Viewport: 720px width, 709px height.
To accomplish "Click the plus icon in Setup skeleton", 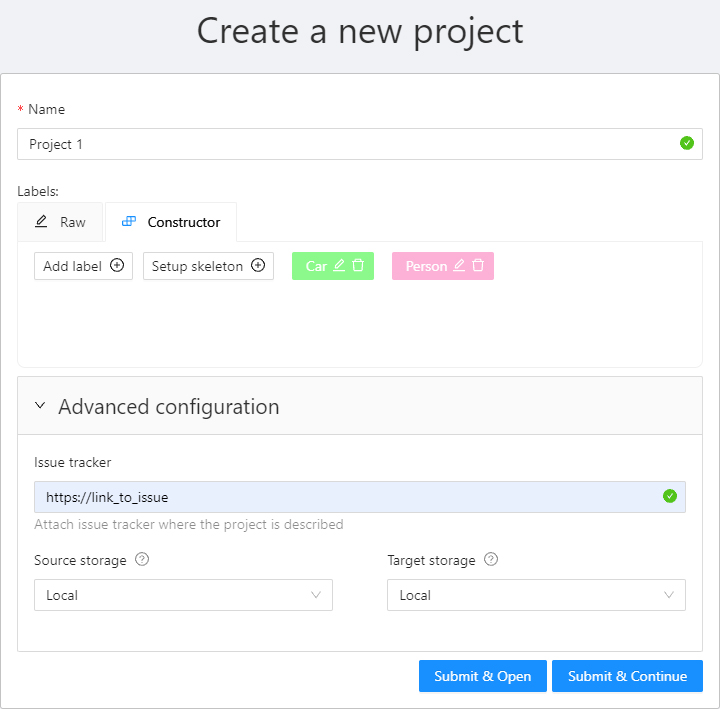I will pyautogui.click(x=258, y=266).
